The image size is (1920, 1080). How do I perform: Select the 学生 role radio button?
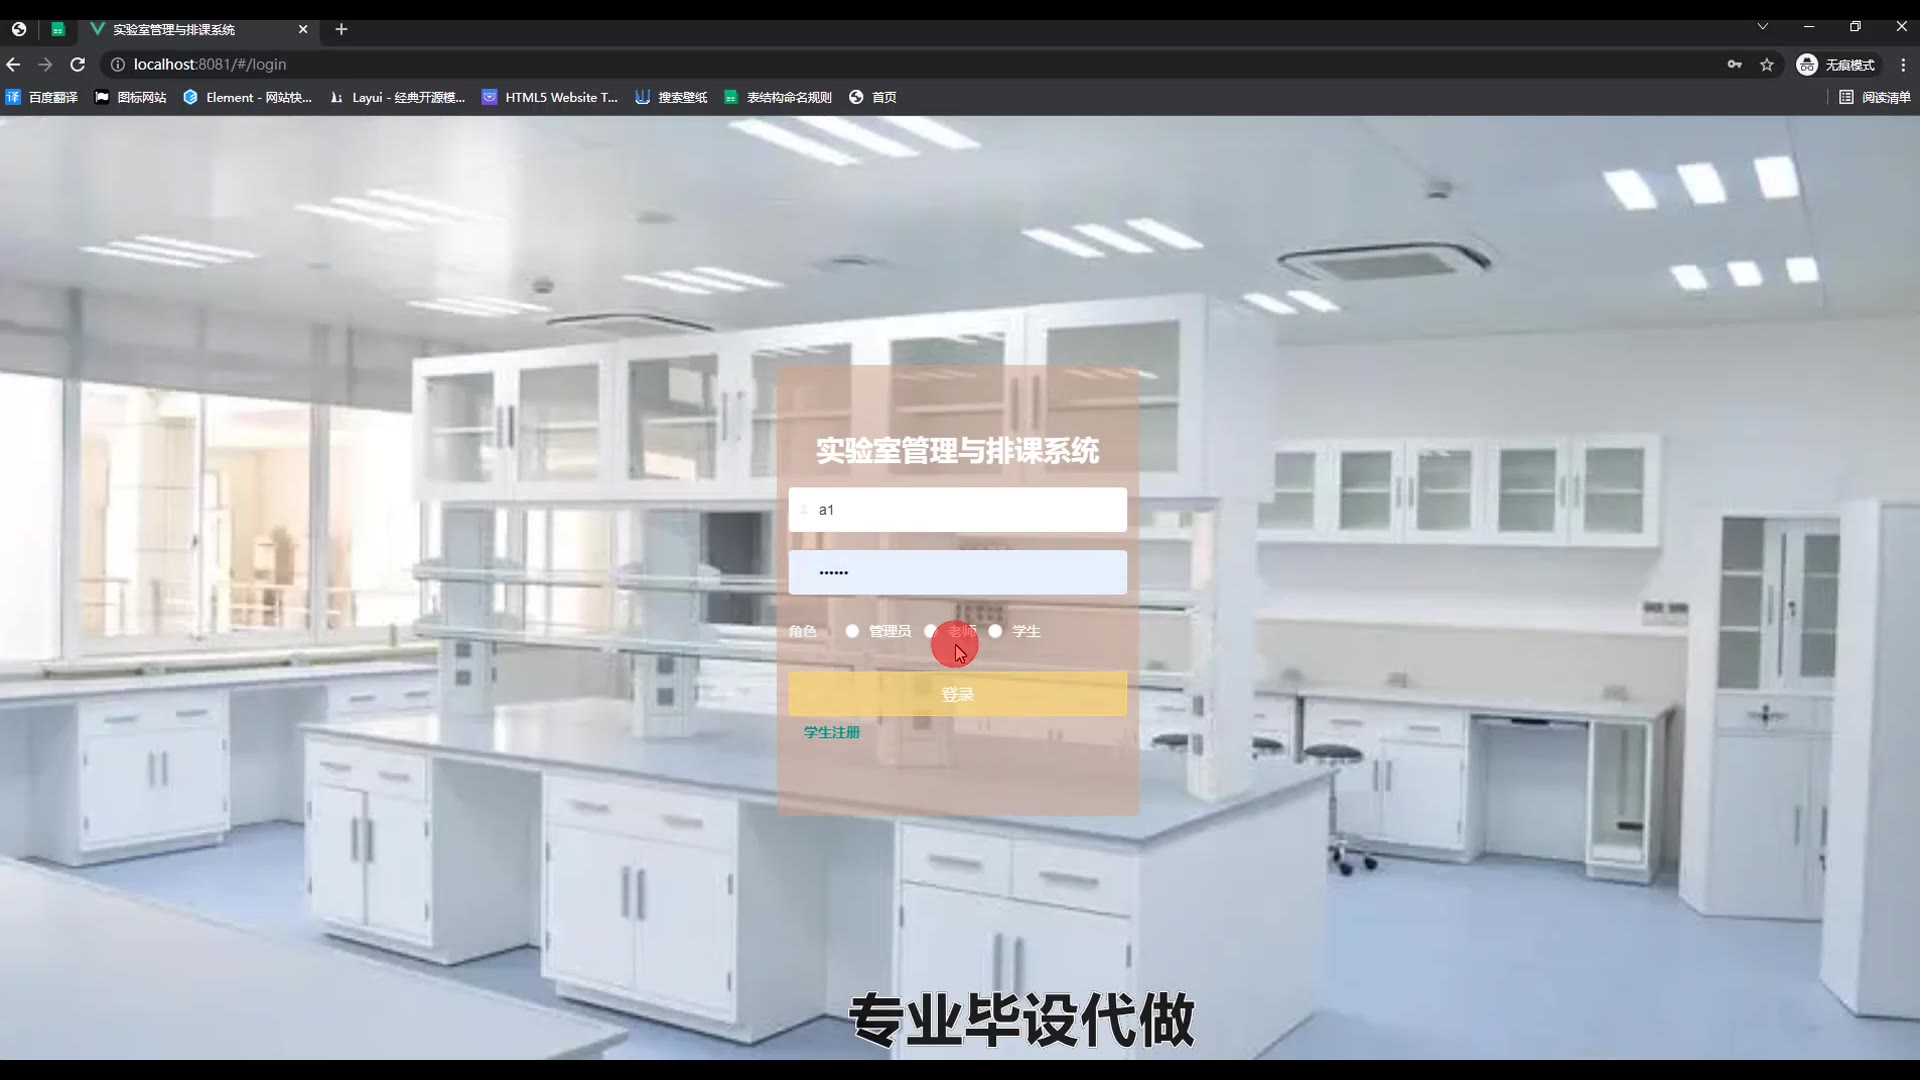pyautogui.click(x=995, y=631)
